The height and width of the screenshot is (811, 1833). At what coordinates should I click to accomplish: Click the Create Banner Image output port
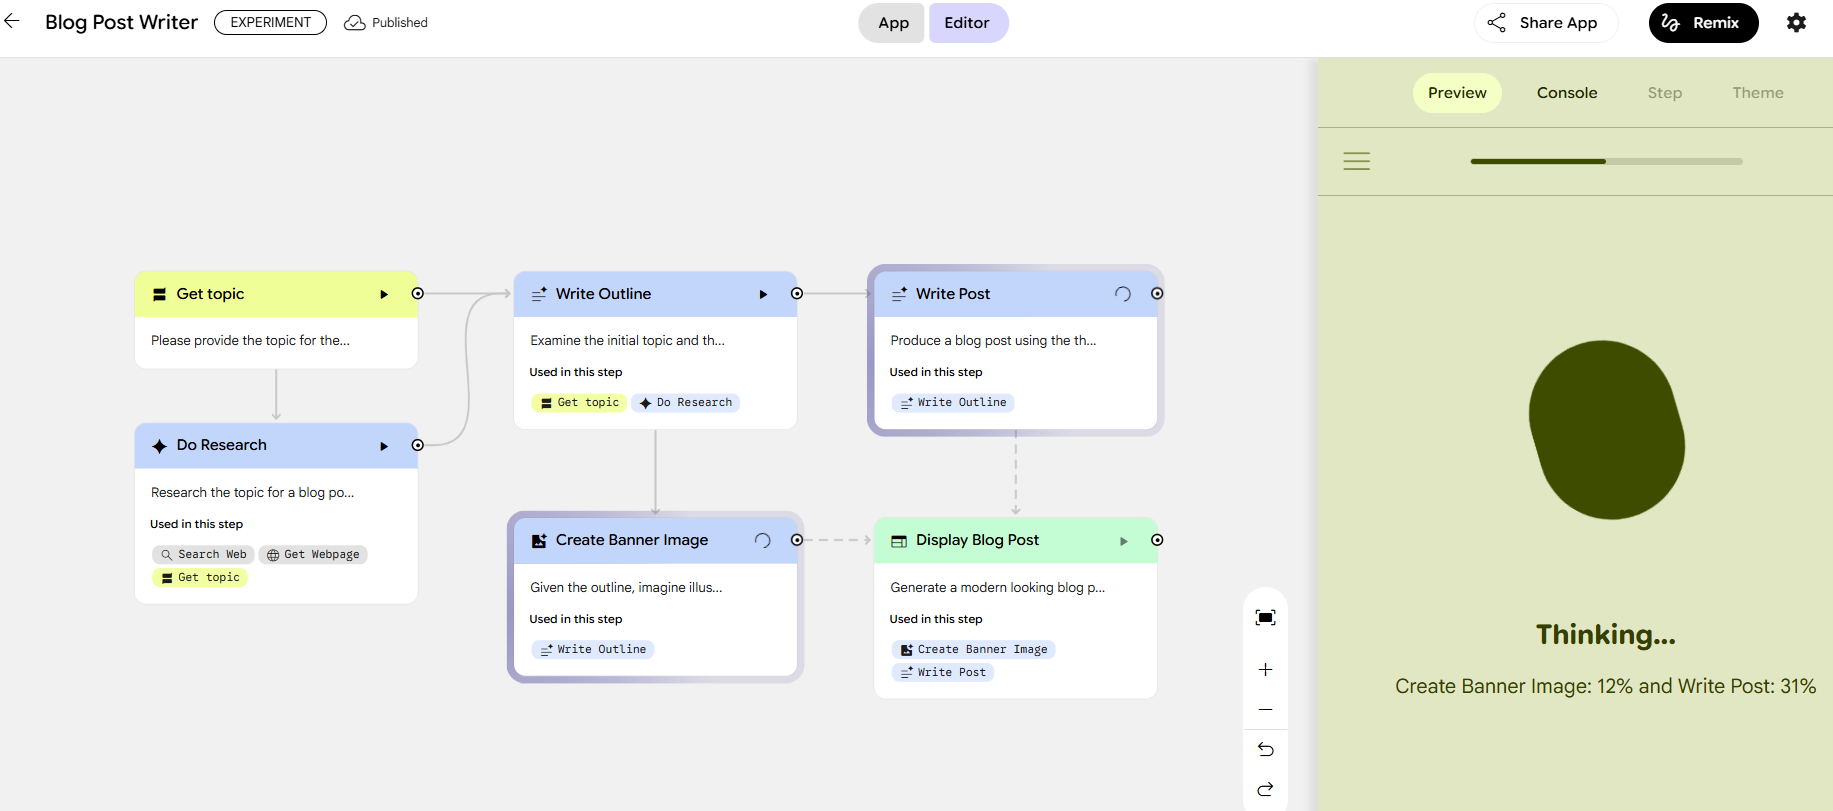tap(797, 540)
